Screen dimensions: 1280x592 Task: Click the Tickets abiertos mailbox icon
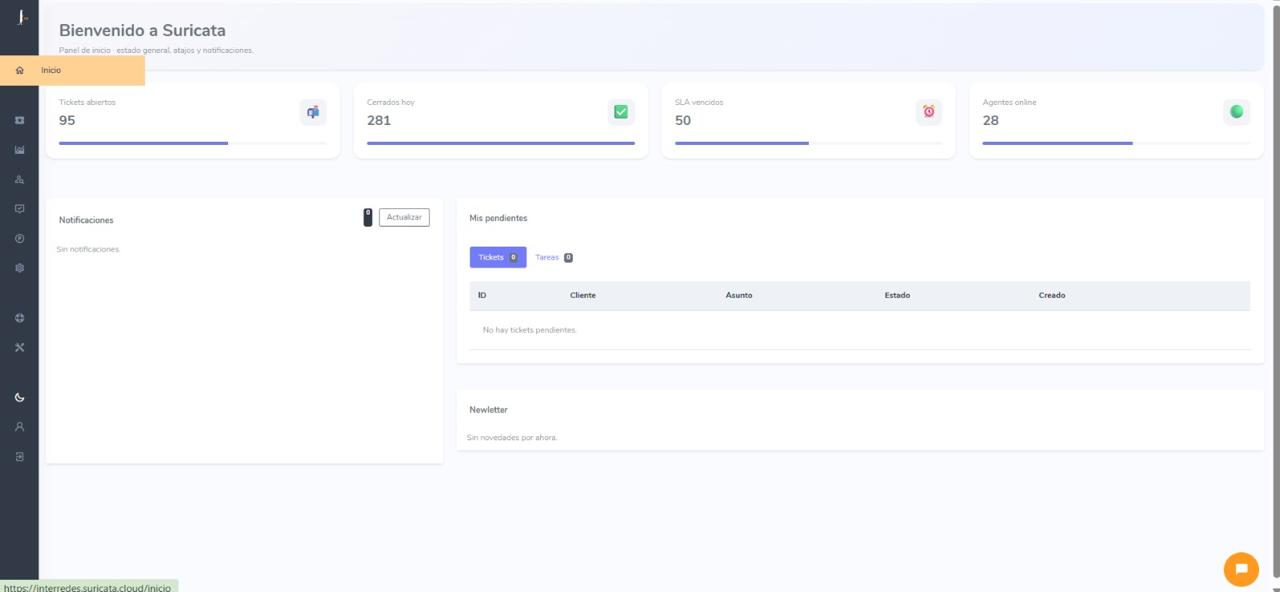click(313, 112)
